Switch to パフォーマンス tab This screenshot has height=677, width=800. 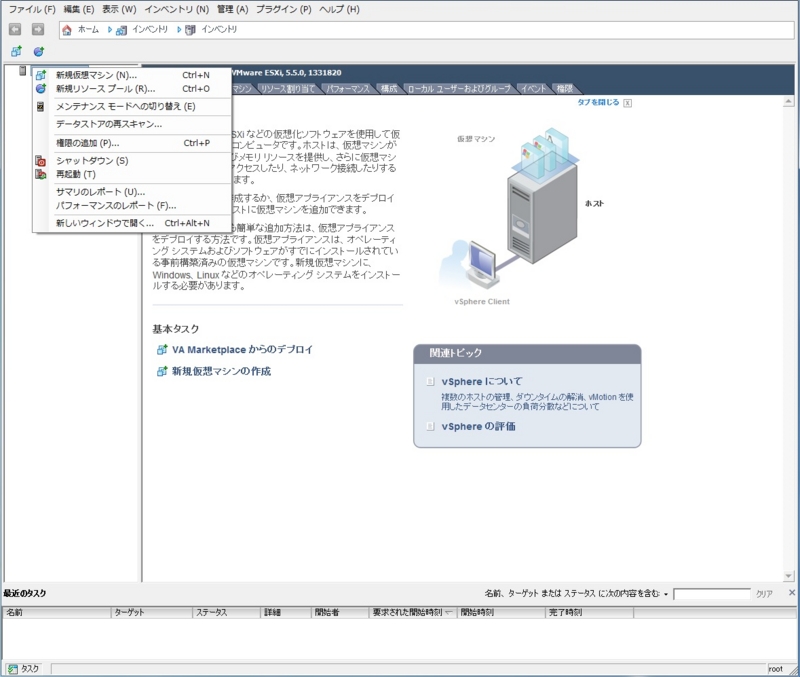click(x=348, y=89)
